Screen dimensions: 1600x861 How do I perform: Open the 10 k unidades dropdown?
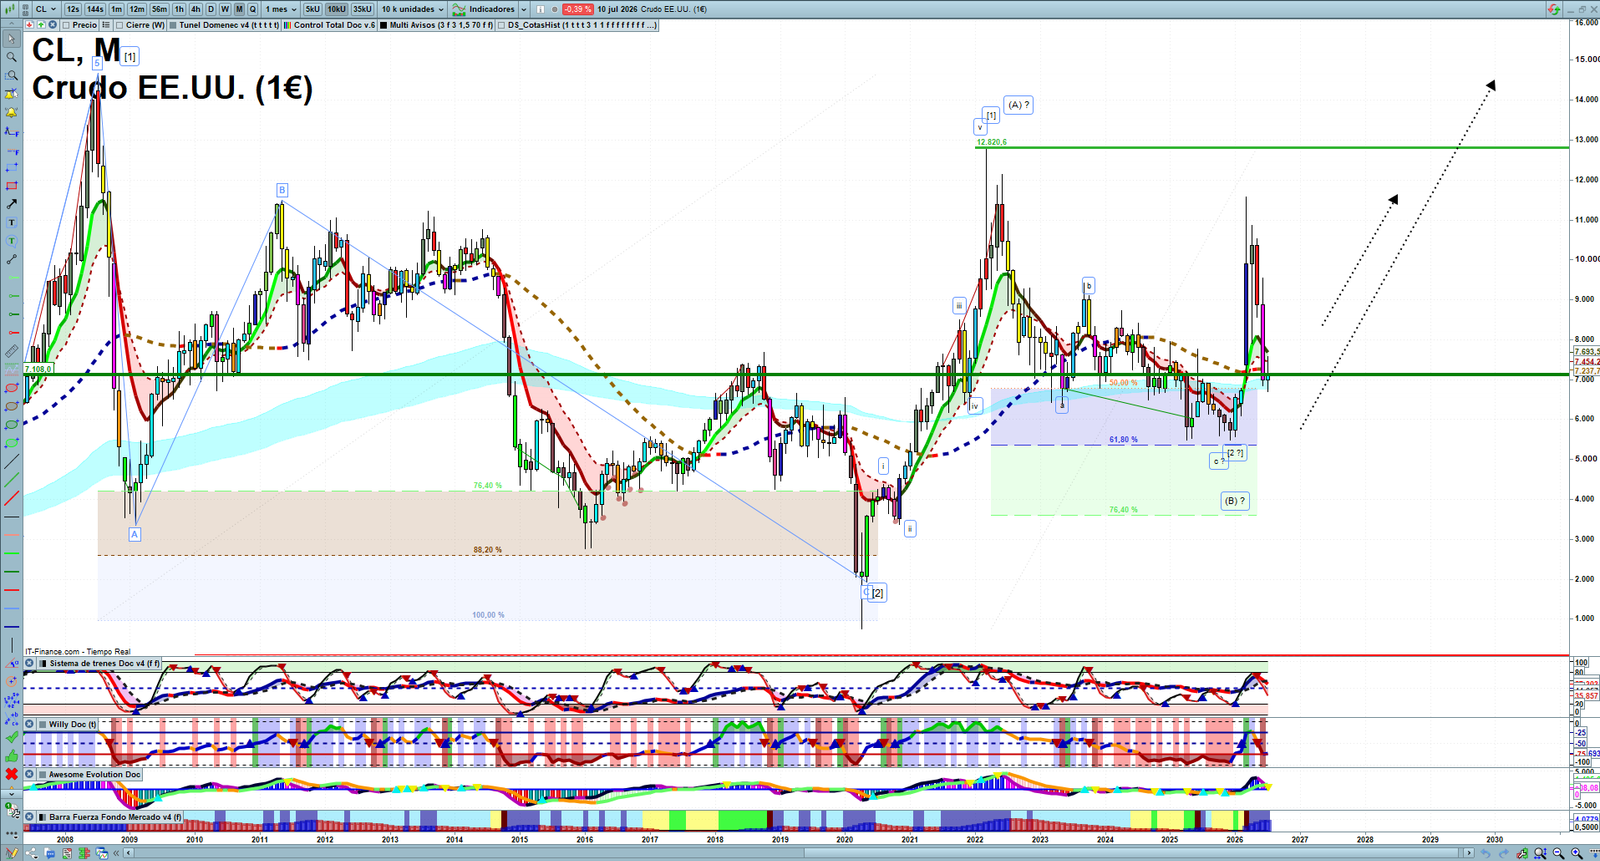[412, 9]
